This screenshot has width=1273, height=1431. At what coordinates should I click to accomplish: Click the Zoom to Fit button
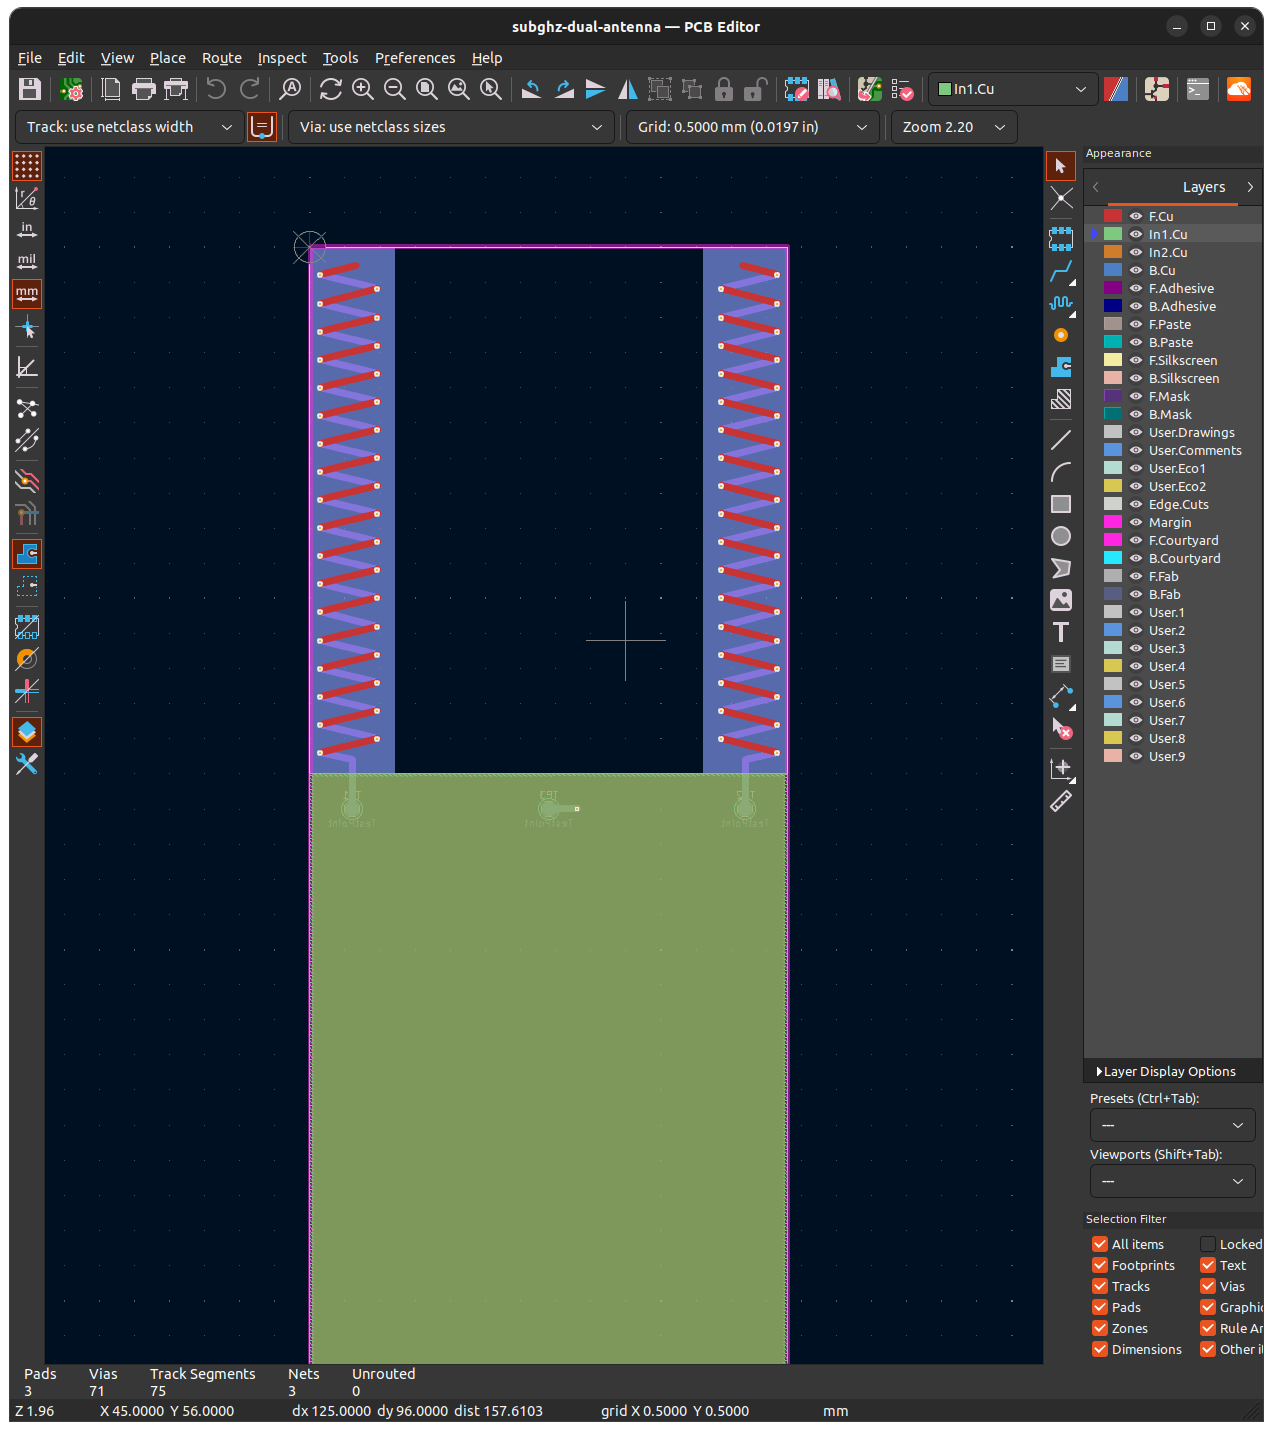(427, 89)
